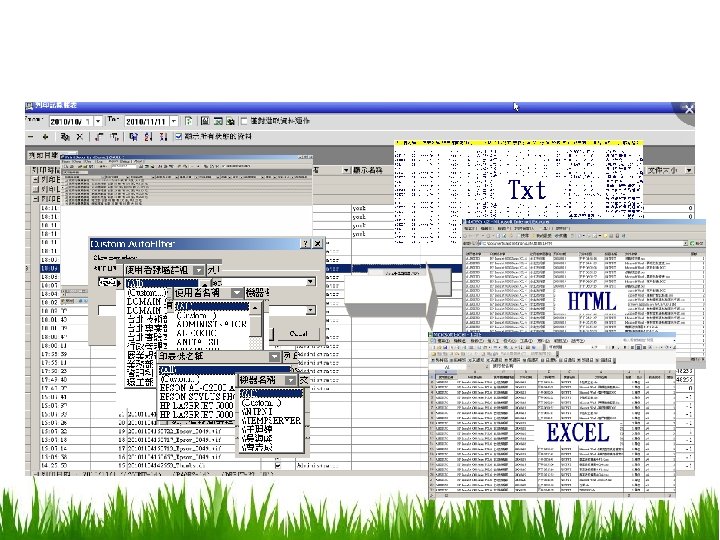The width and height of the screenshot is (720, 540).
Task: Select ADMINISTRATOR in the user name list
Action: (x=212, y=324)
